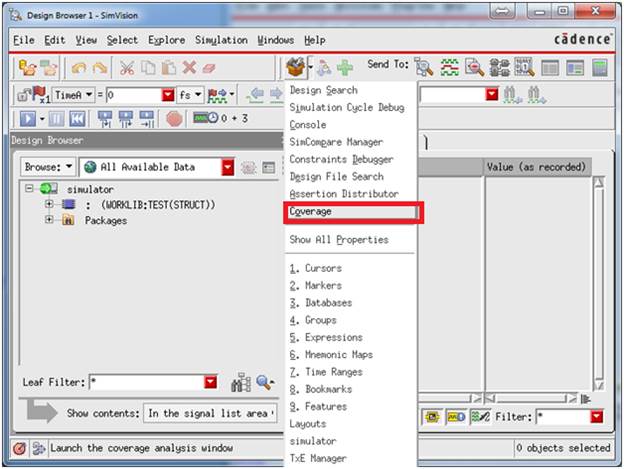Click the red target icon in status bar

(19, 448)
